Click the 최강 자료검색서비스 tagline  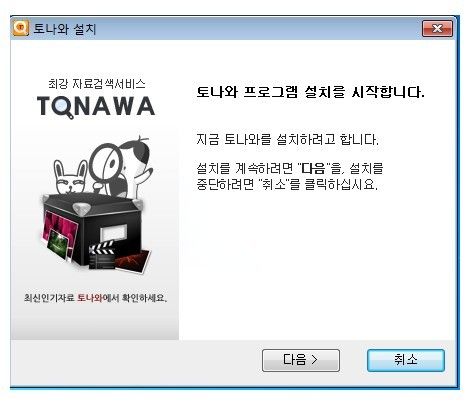[x=97, y=84]
